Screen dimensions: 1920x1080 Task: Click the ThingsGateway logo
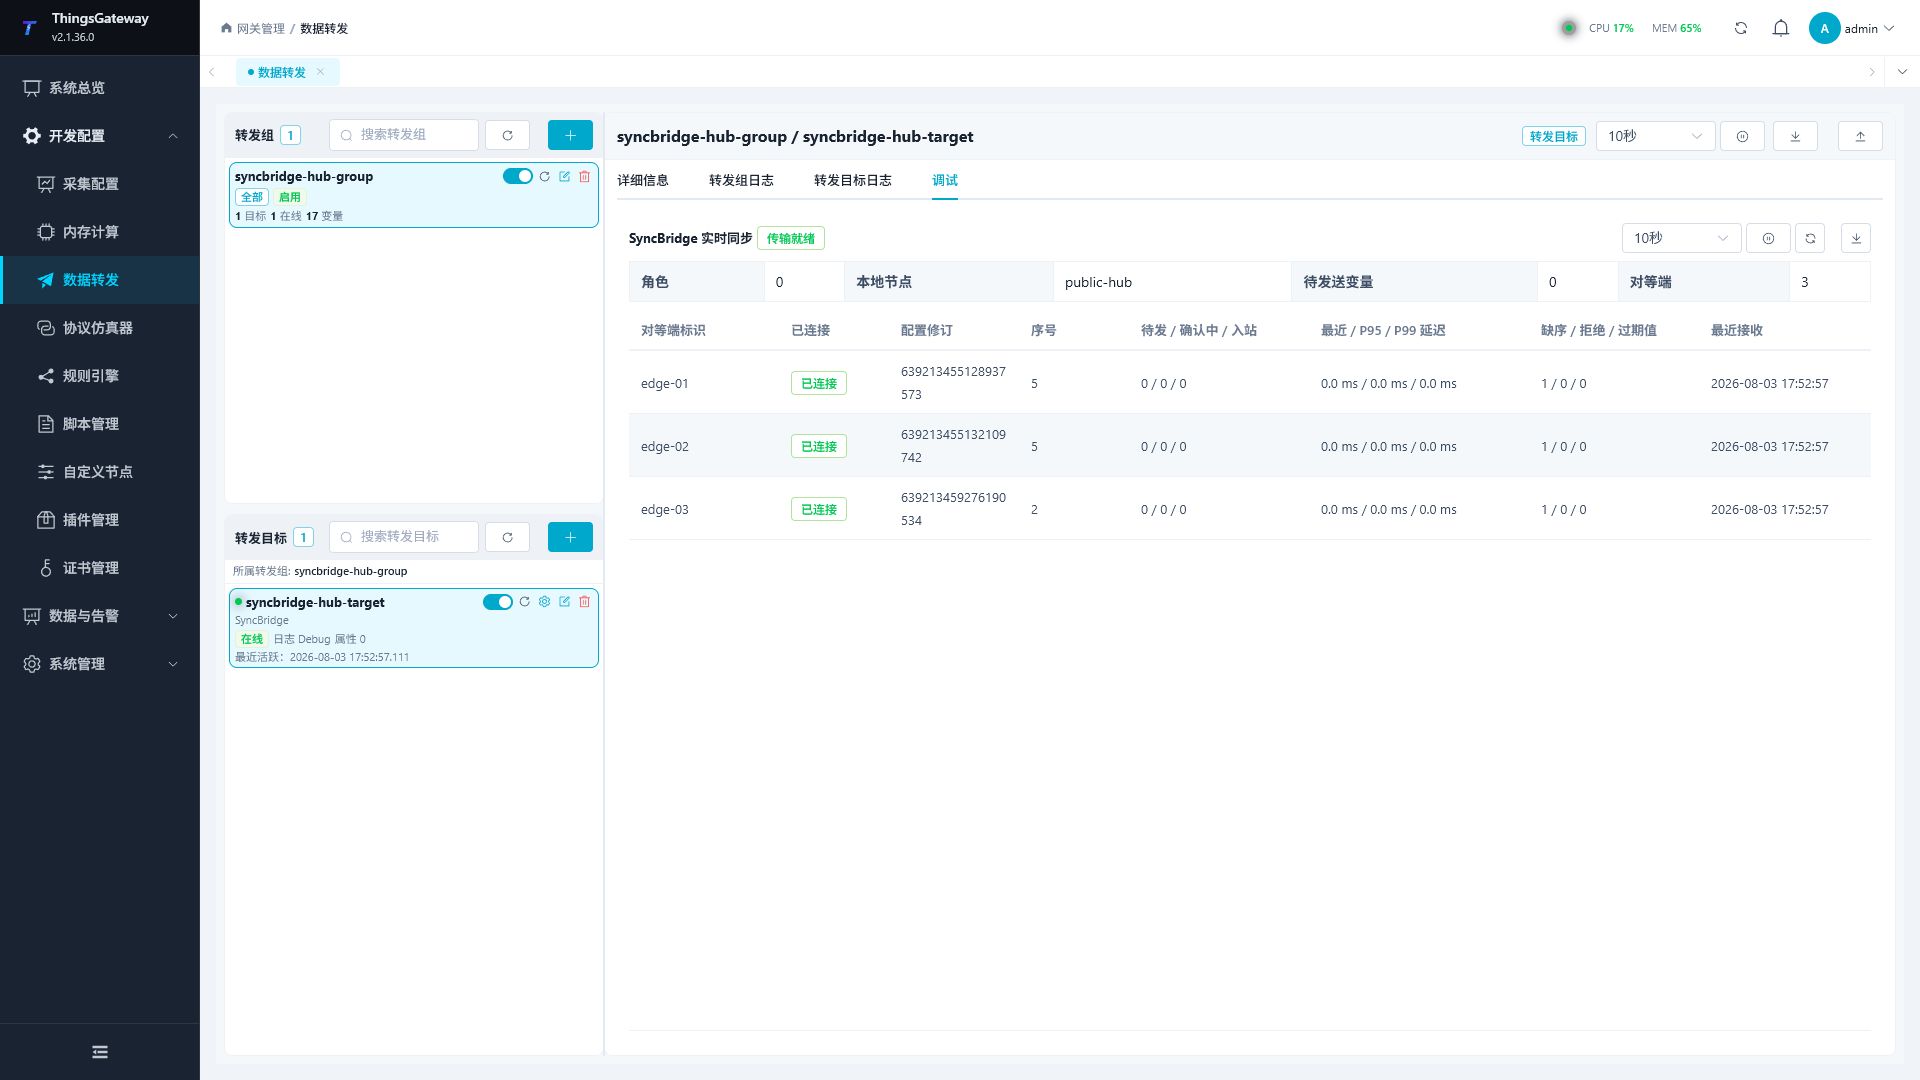pos(29,28)
